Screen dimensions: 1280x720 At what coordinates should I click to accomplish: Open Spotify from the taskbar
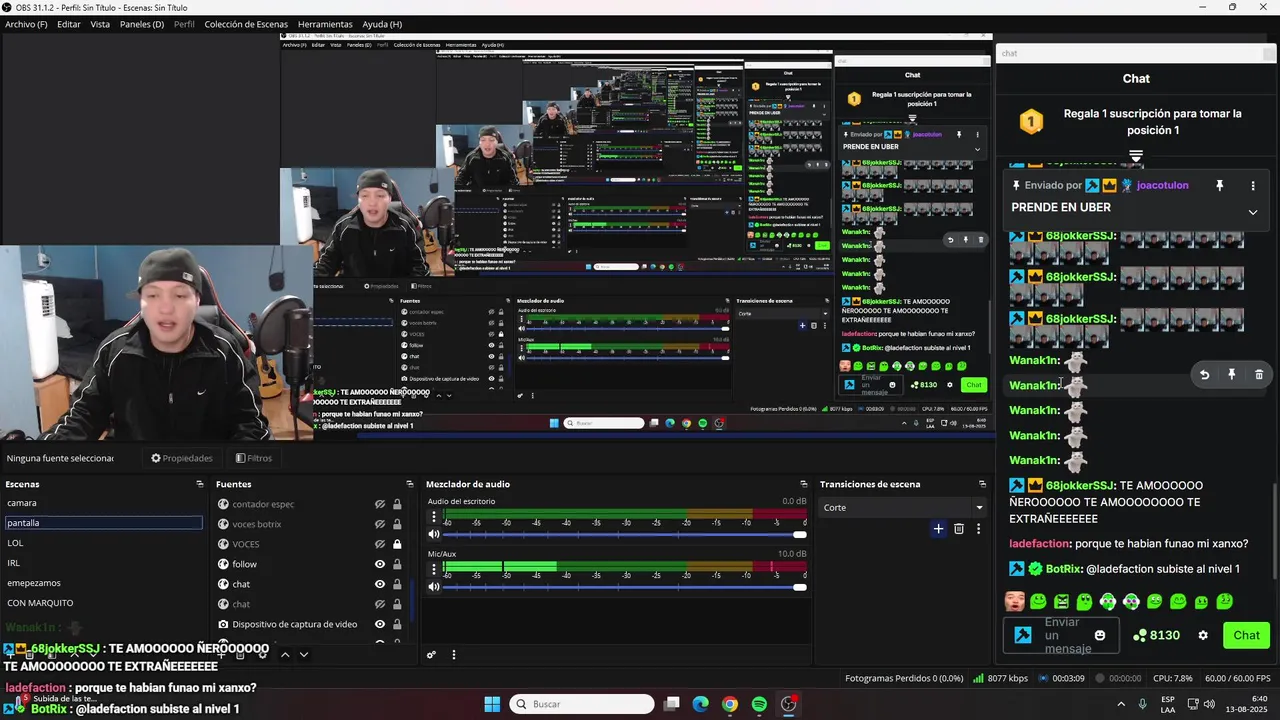click(x=759, y=704)
